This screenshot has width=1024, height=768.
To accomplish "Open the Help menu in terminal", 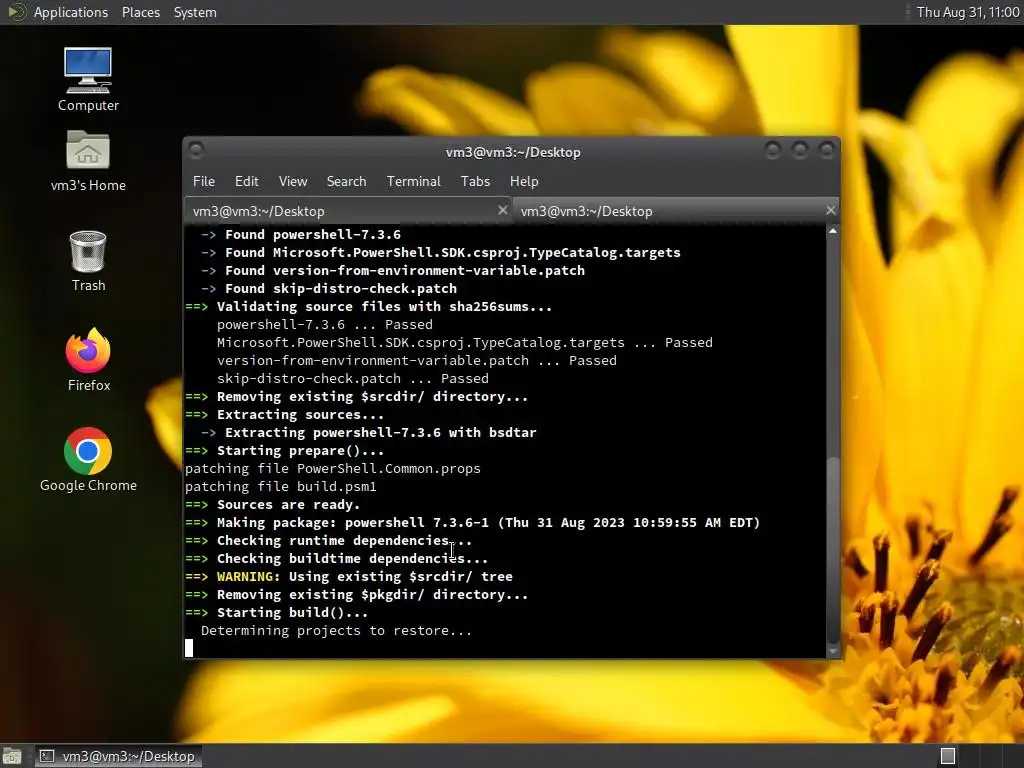I will (524, 182).
